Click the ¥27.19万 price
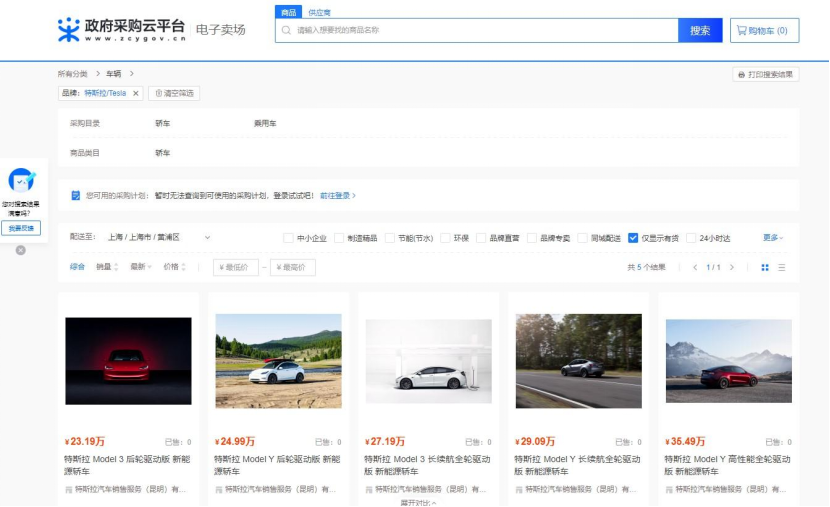 (385, 441)
